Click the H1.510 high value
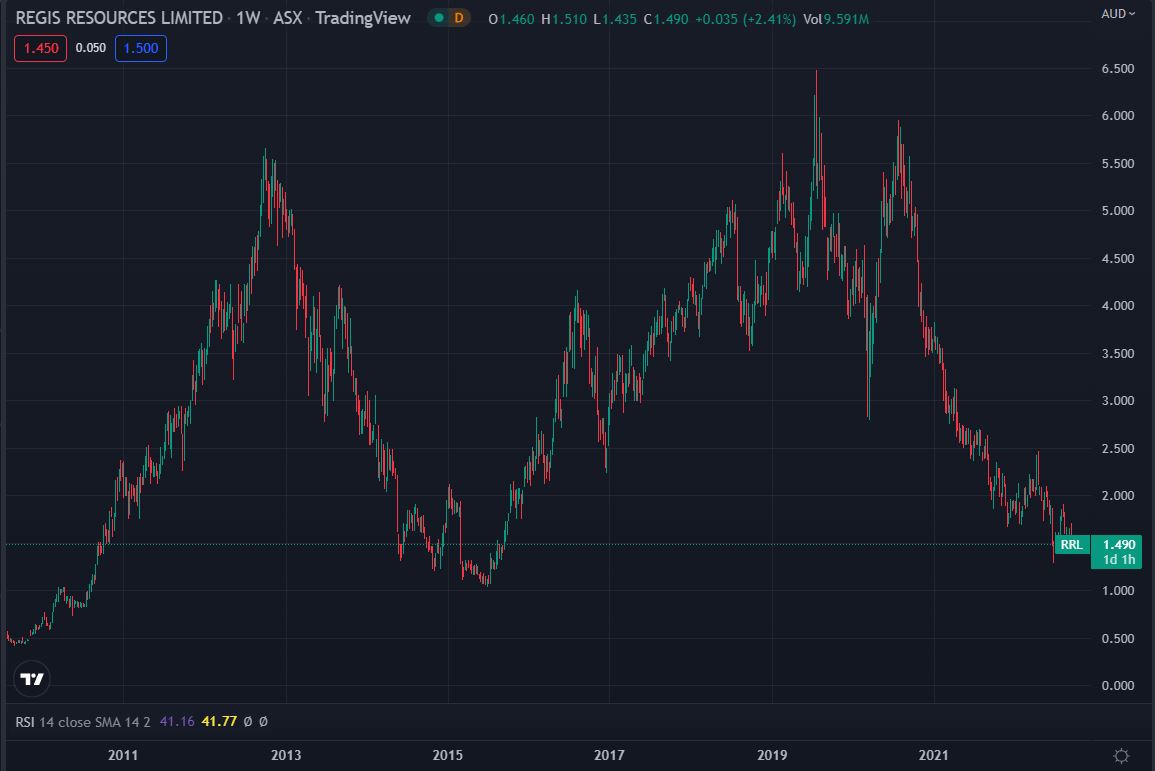 point(564,19)
